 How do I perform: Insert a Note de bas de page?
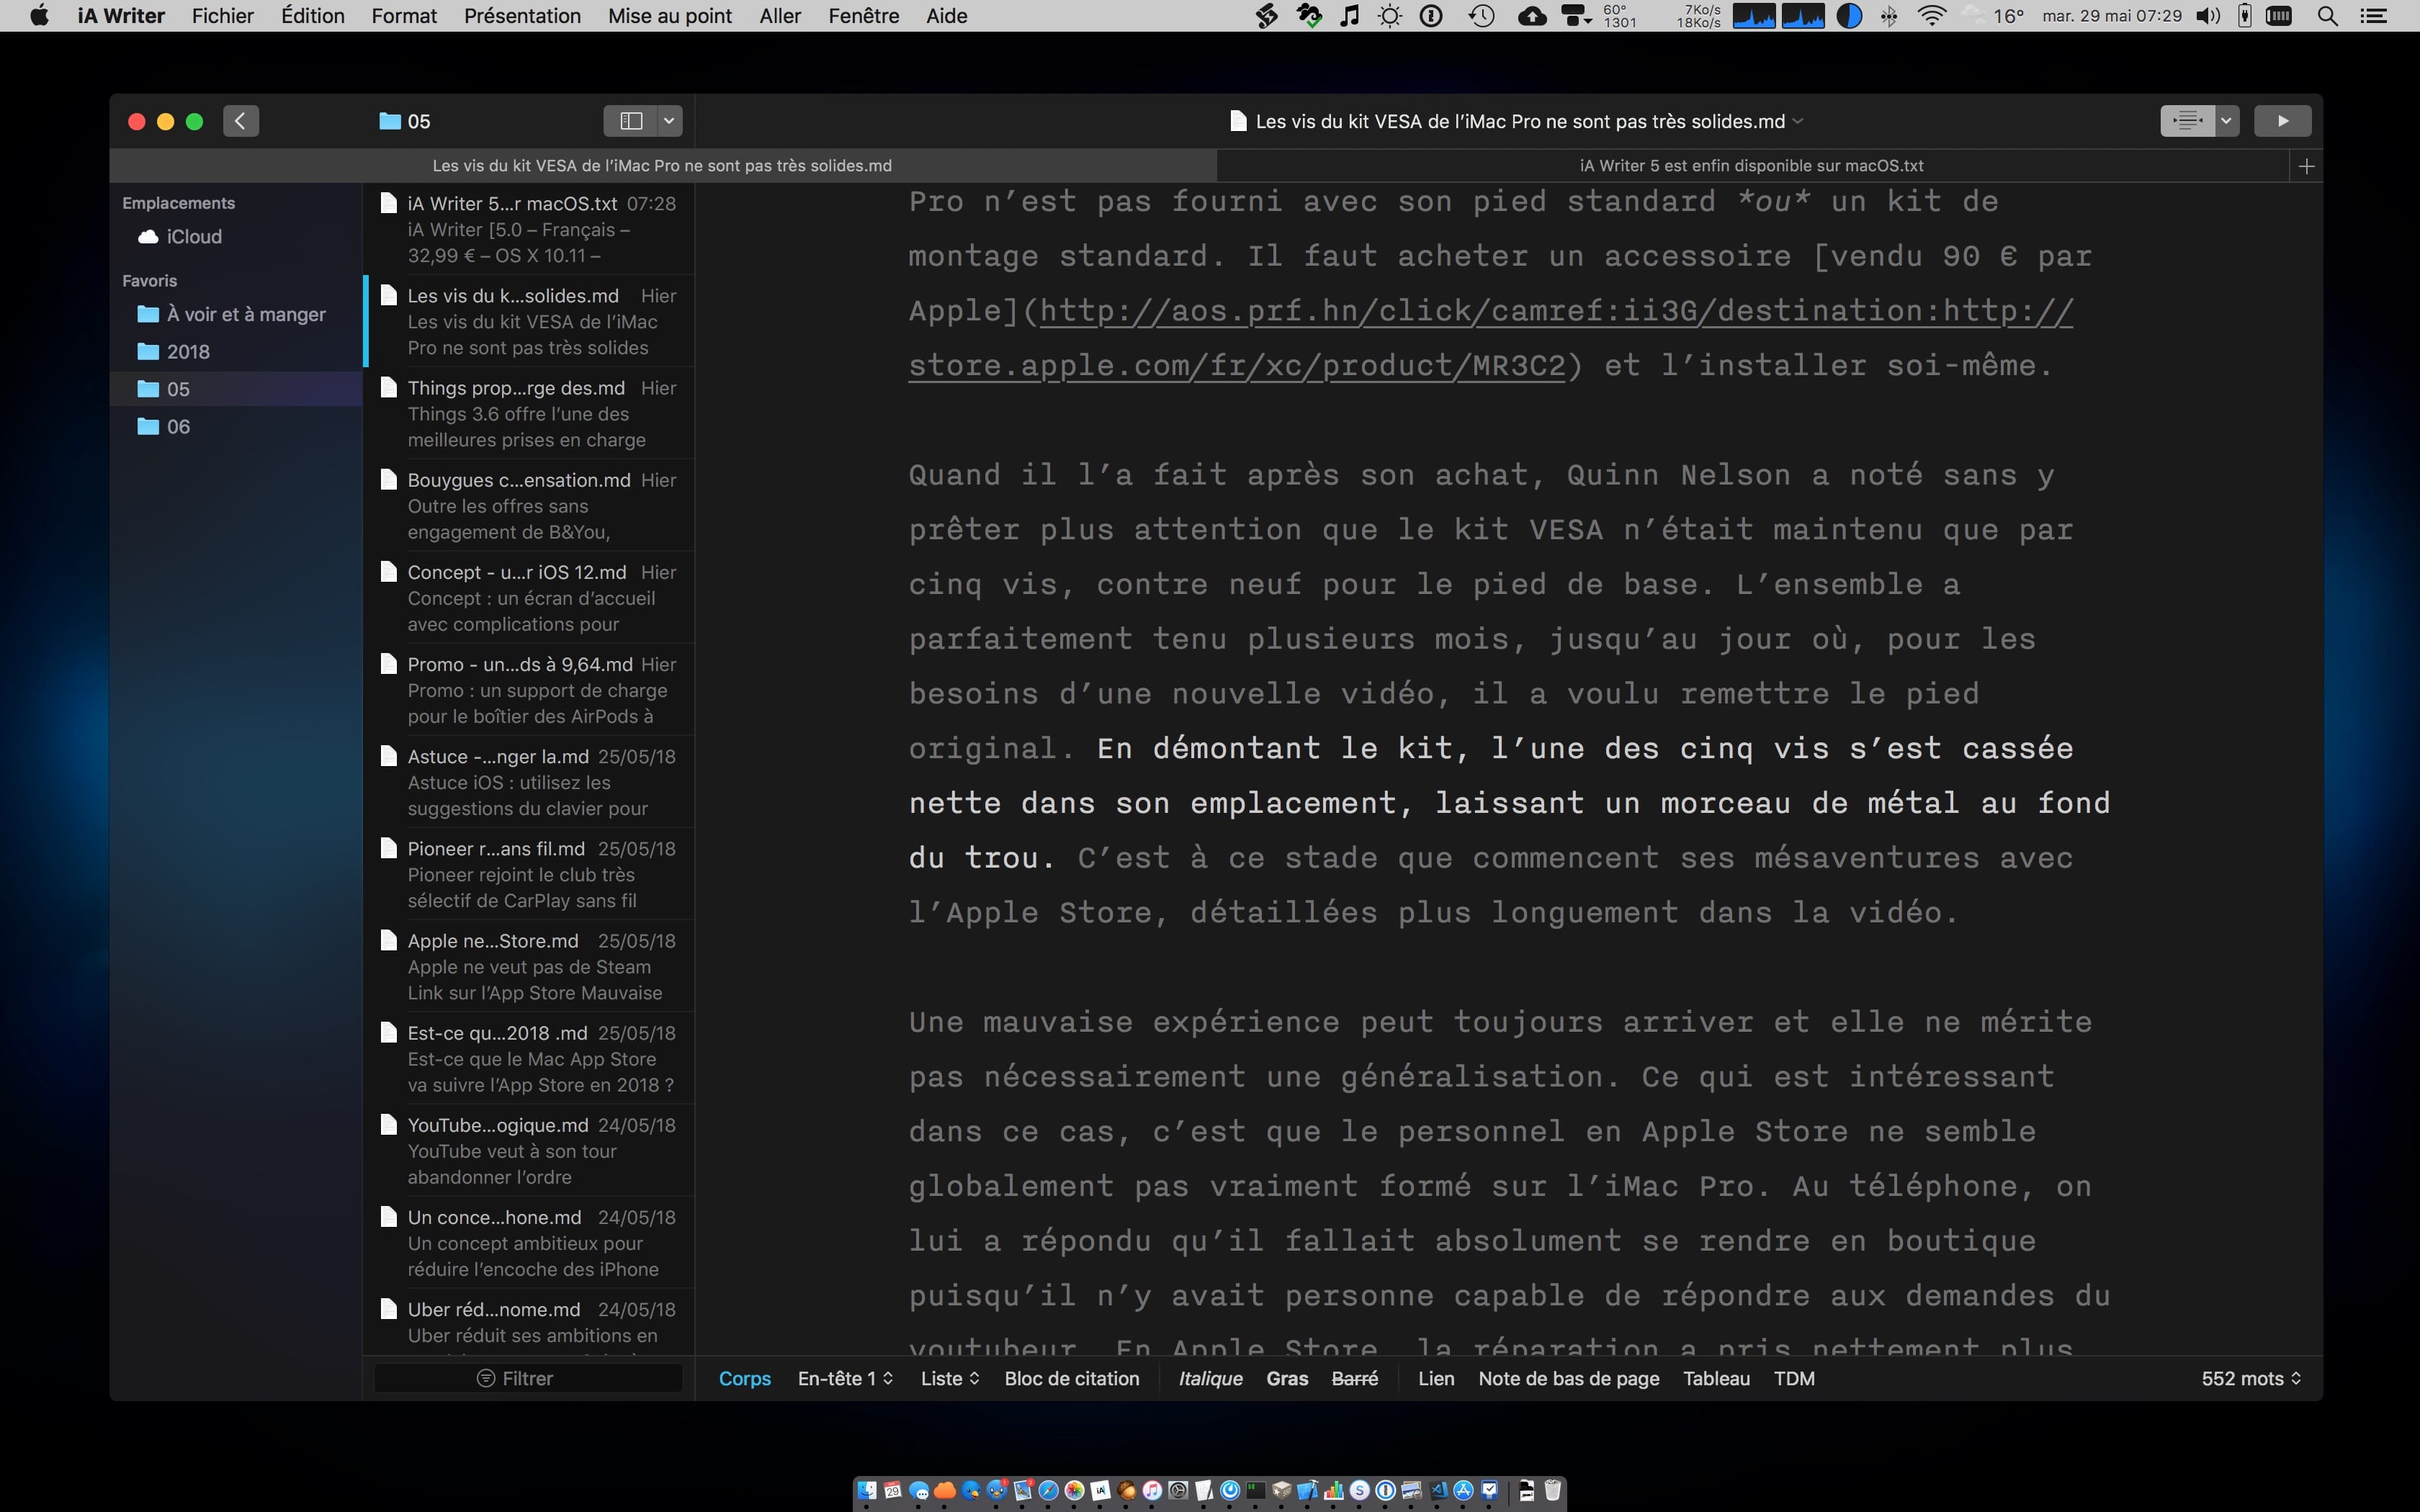pyautogui.click(x=1569, y=1378)
